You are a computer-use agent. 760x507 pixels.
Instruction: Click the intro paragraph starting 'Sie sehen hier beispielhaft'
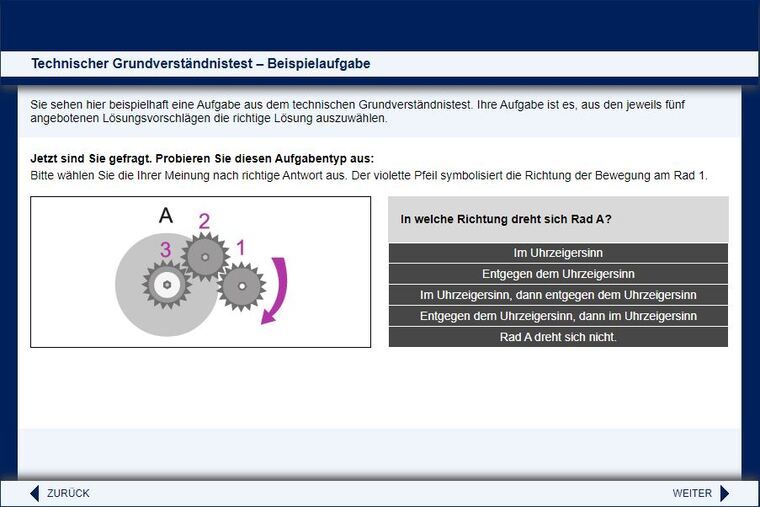coord(358,111)
